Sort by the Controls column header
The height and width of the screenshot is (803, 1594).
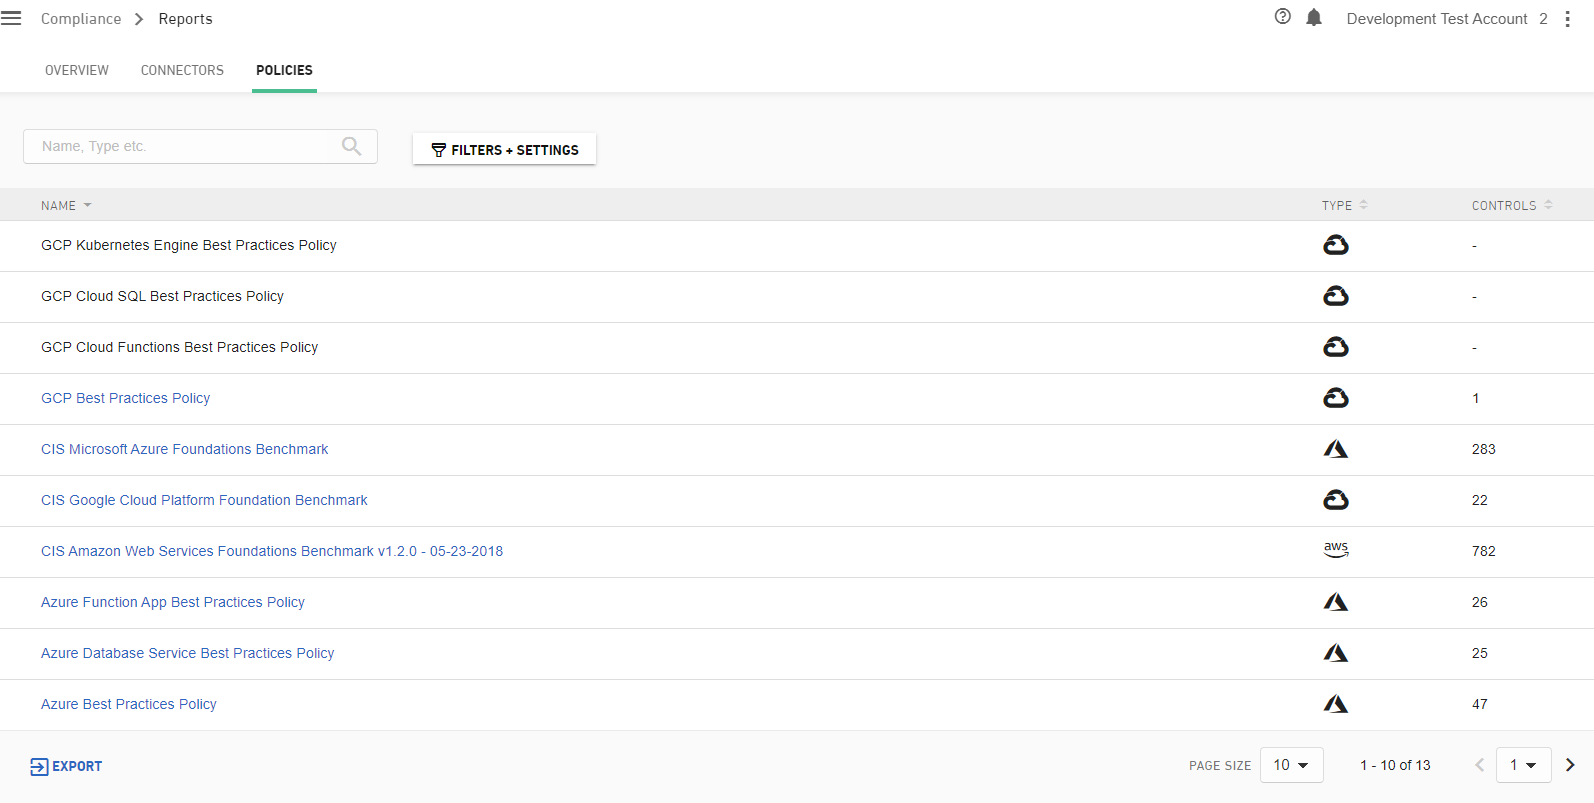pos(1504,205)
